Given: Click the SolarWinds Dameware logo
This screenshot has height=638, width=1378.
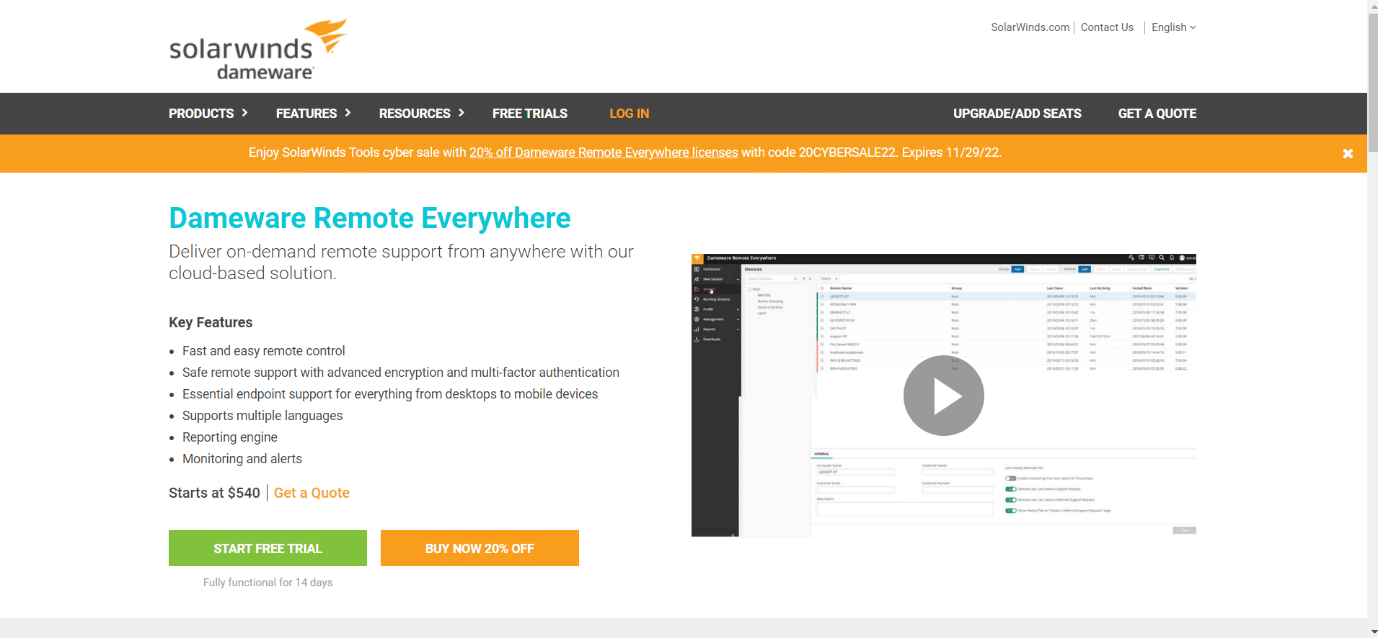Looking at the screenshot, I should pos(258,49).
